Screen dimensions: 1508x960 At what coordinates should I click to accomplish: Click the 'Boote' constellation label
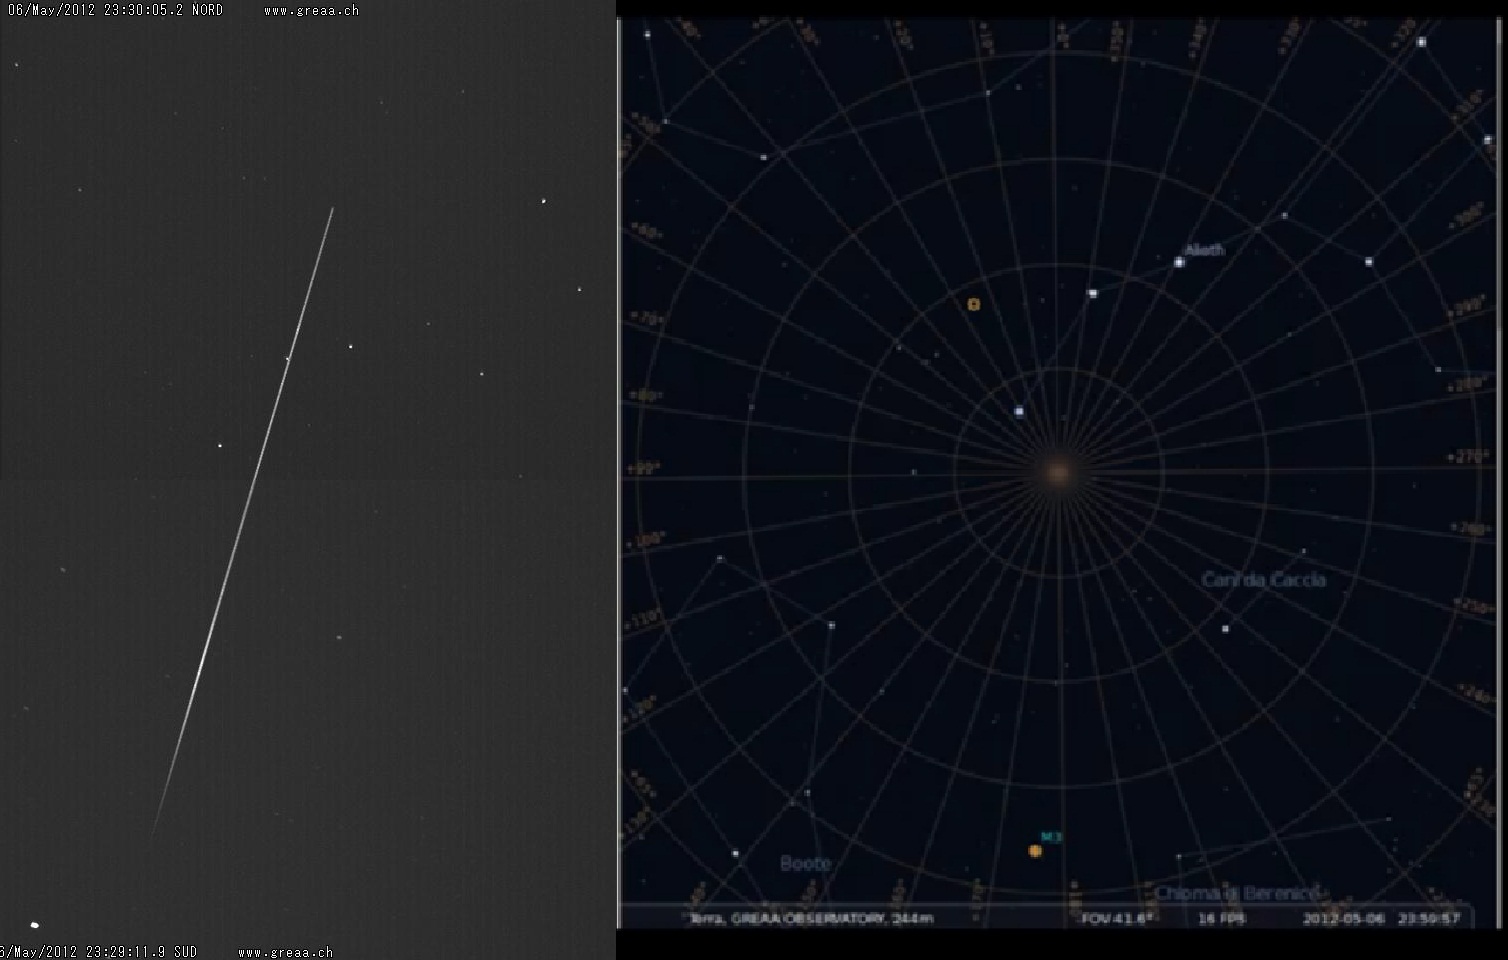805,863
